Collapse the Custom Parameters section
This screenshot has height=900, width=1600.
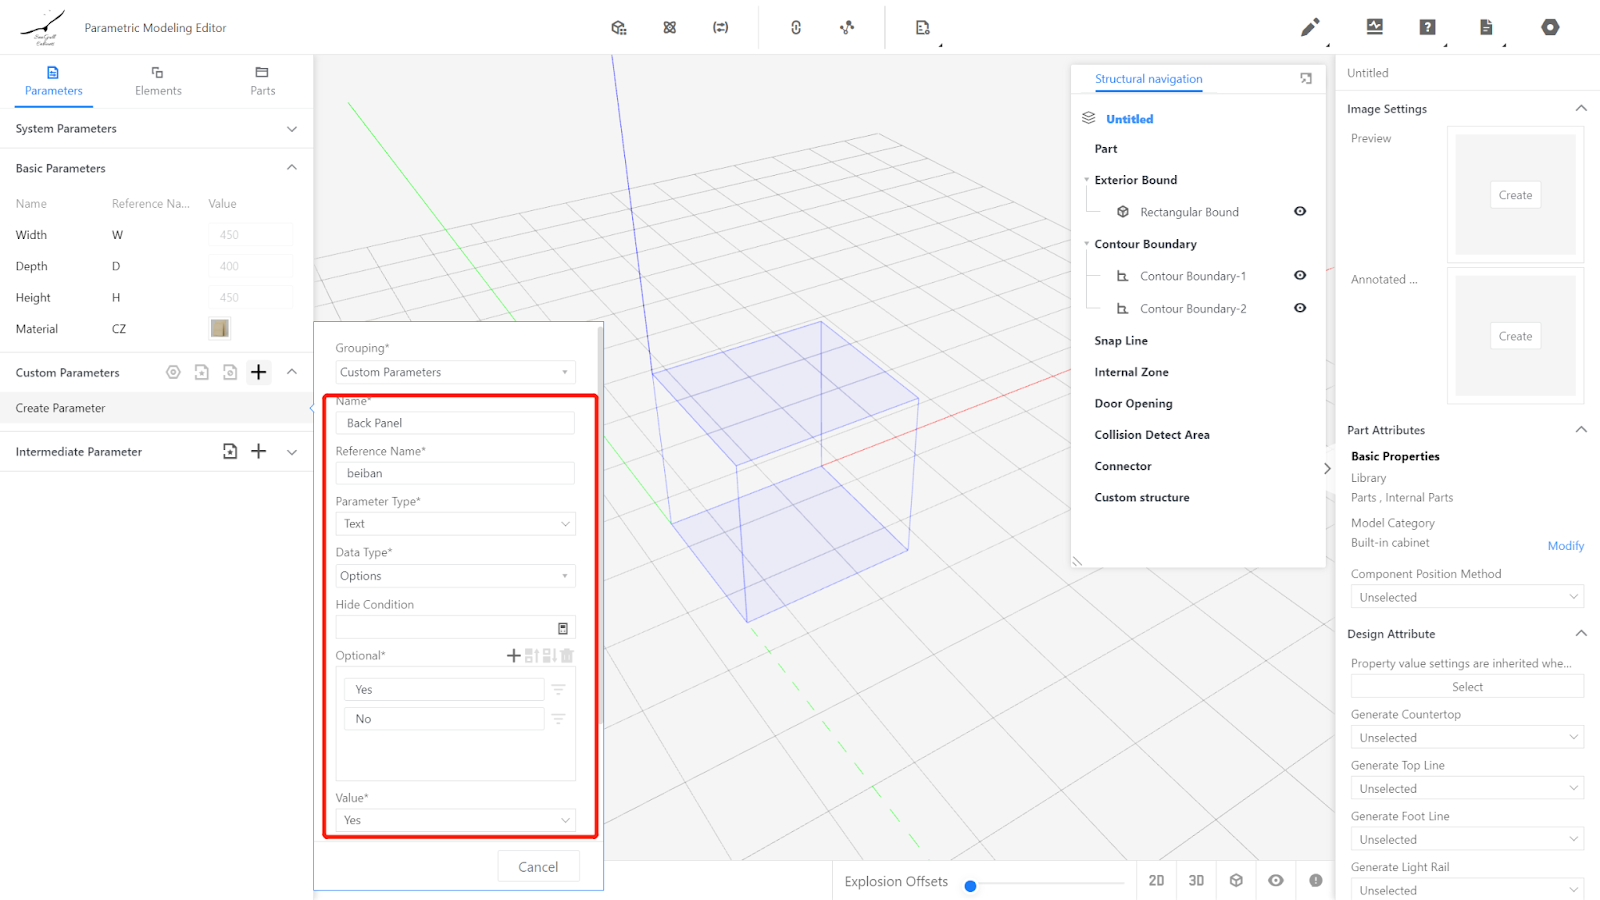(x=292, y=372)
